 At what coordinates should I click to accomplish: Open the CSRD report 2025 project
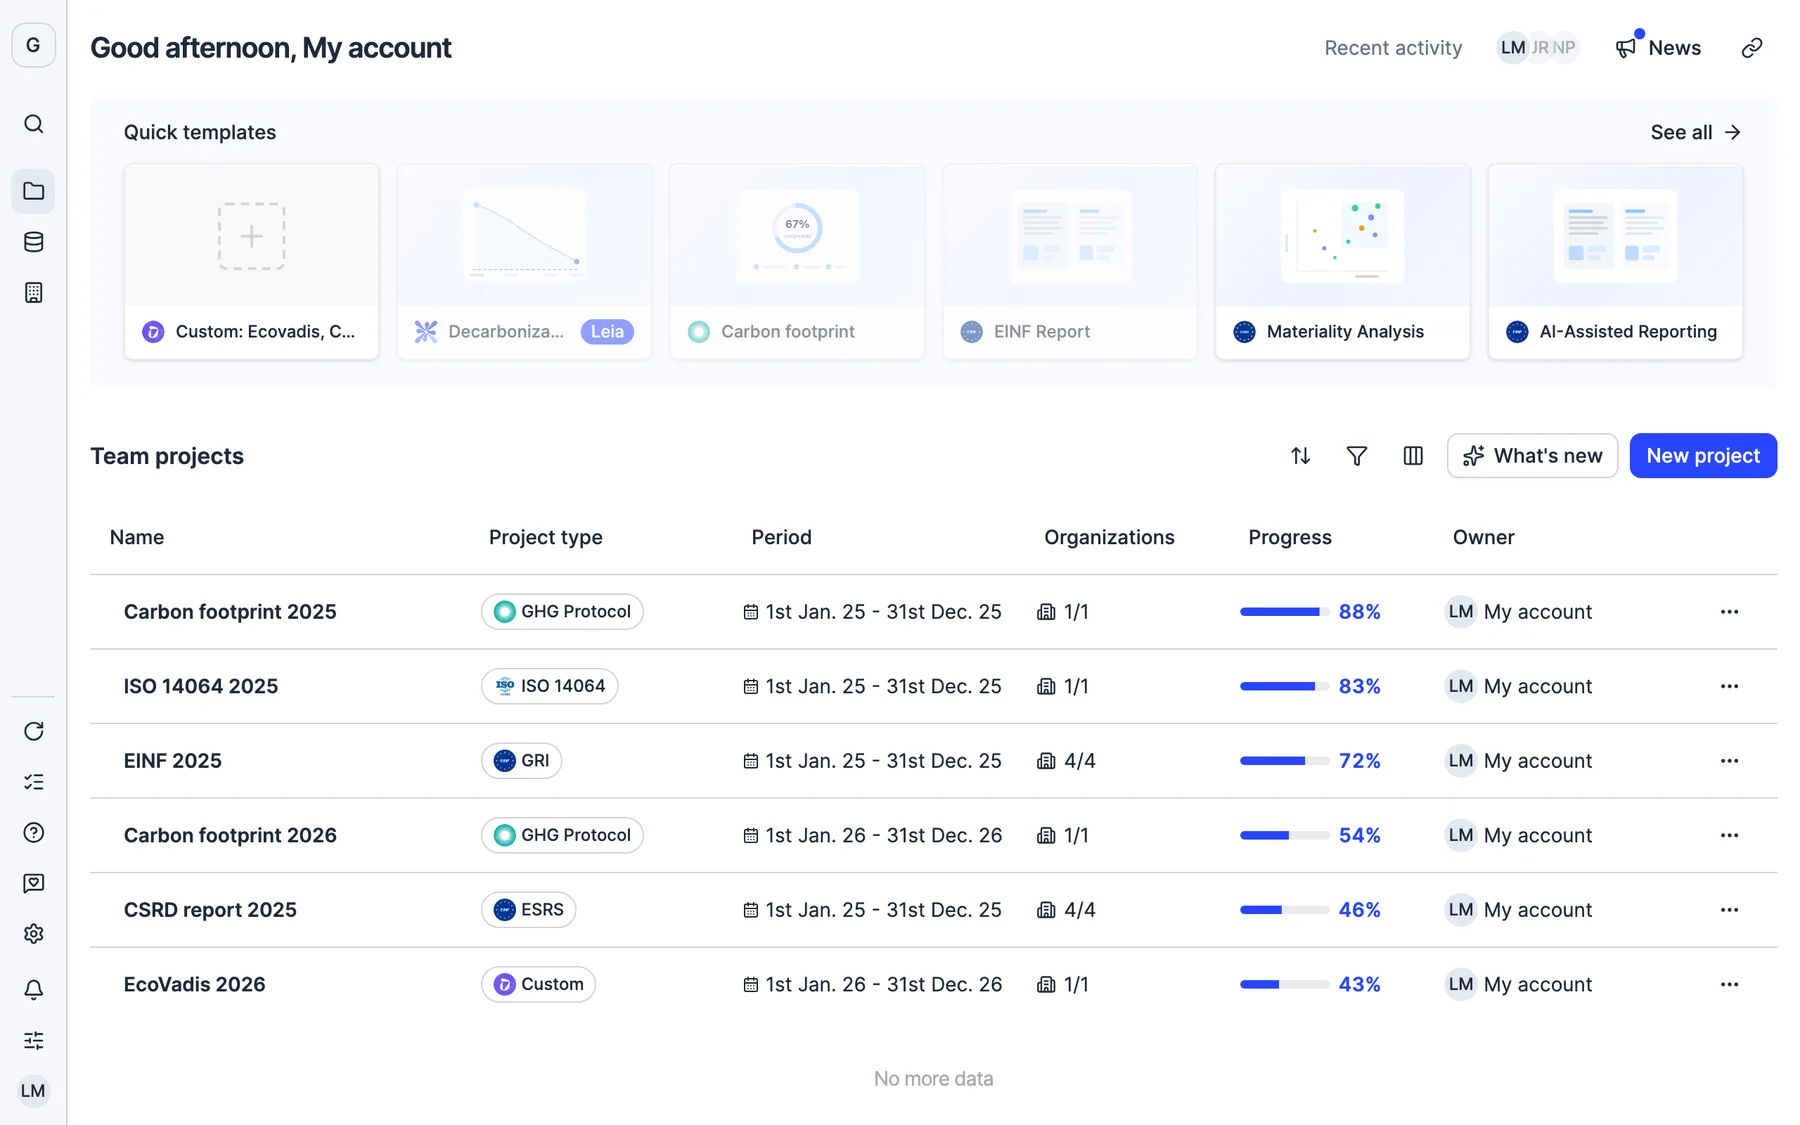pyautogui.click(x=210, y=910)
